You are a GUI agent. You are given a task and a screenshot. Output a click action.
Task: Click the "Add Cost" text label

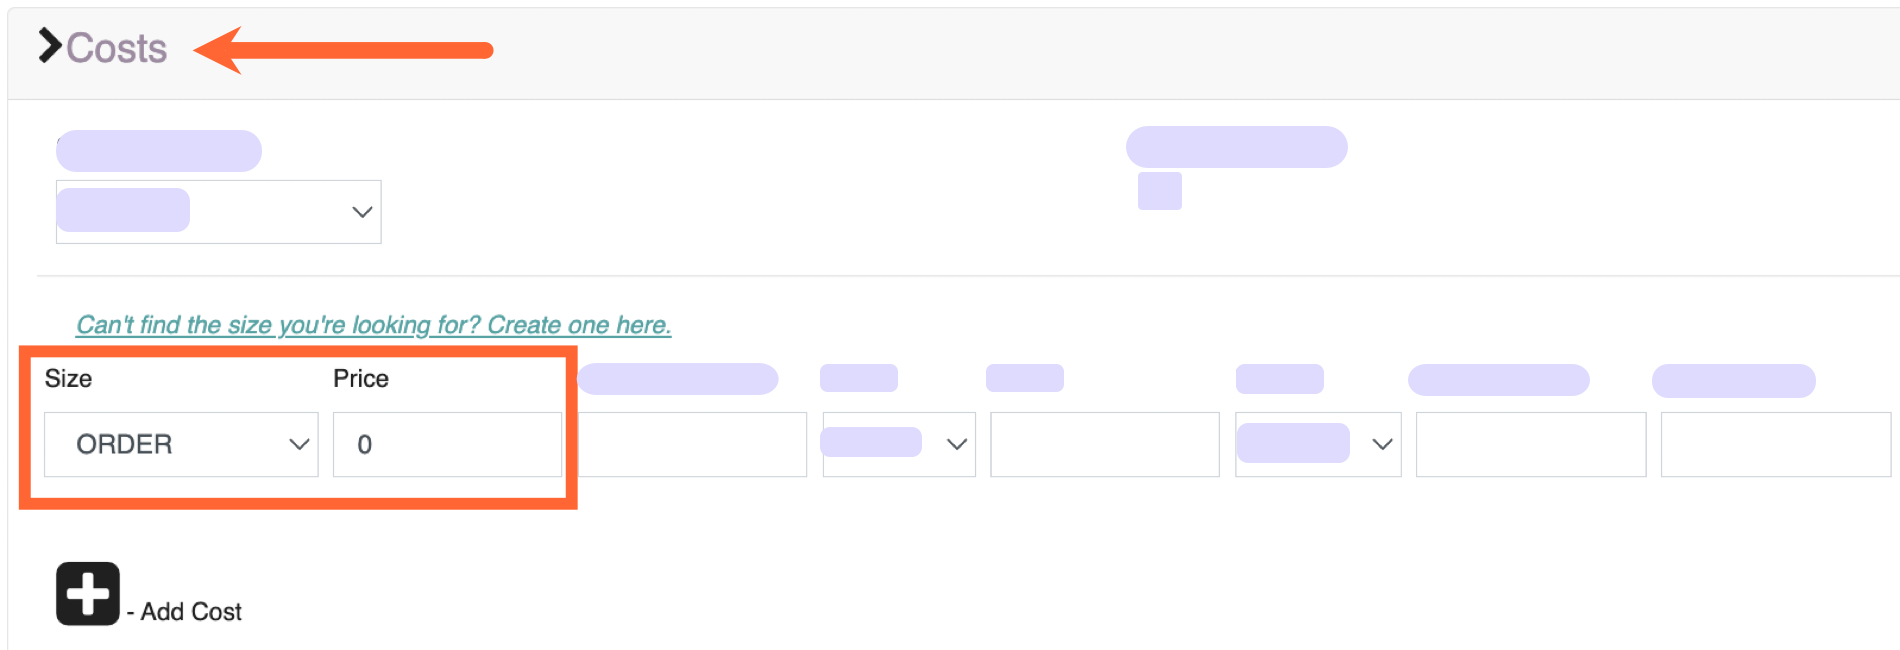[191, 612]
